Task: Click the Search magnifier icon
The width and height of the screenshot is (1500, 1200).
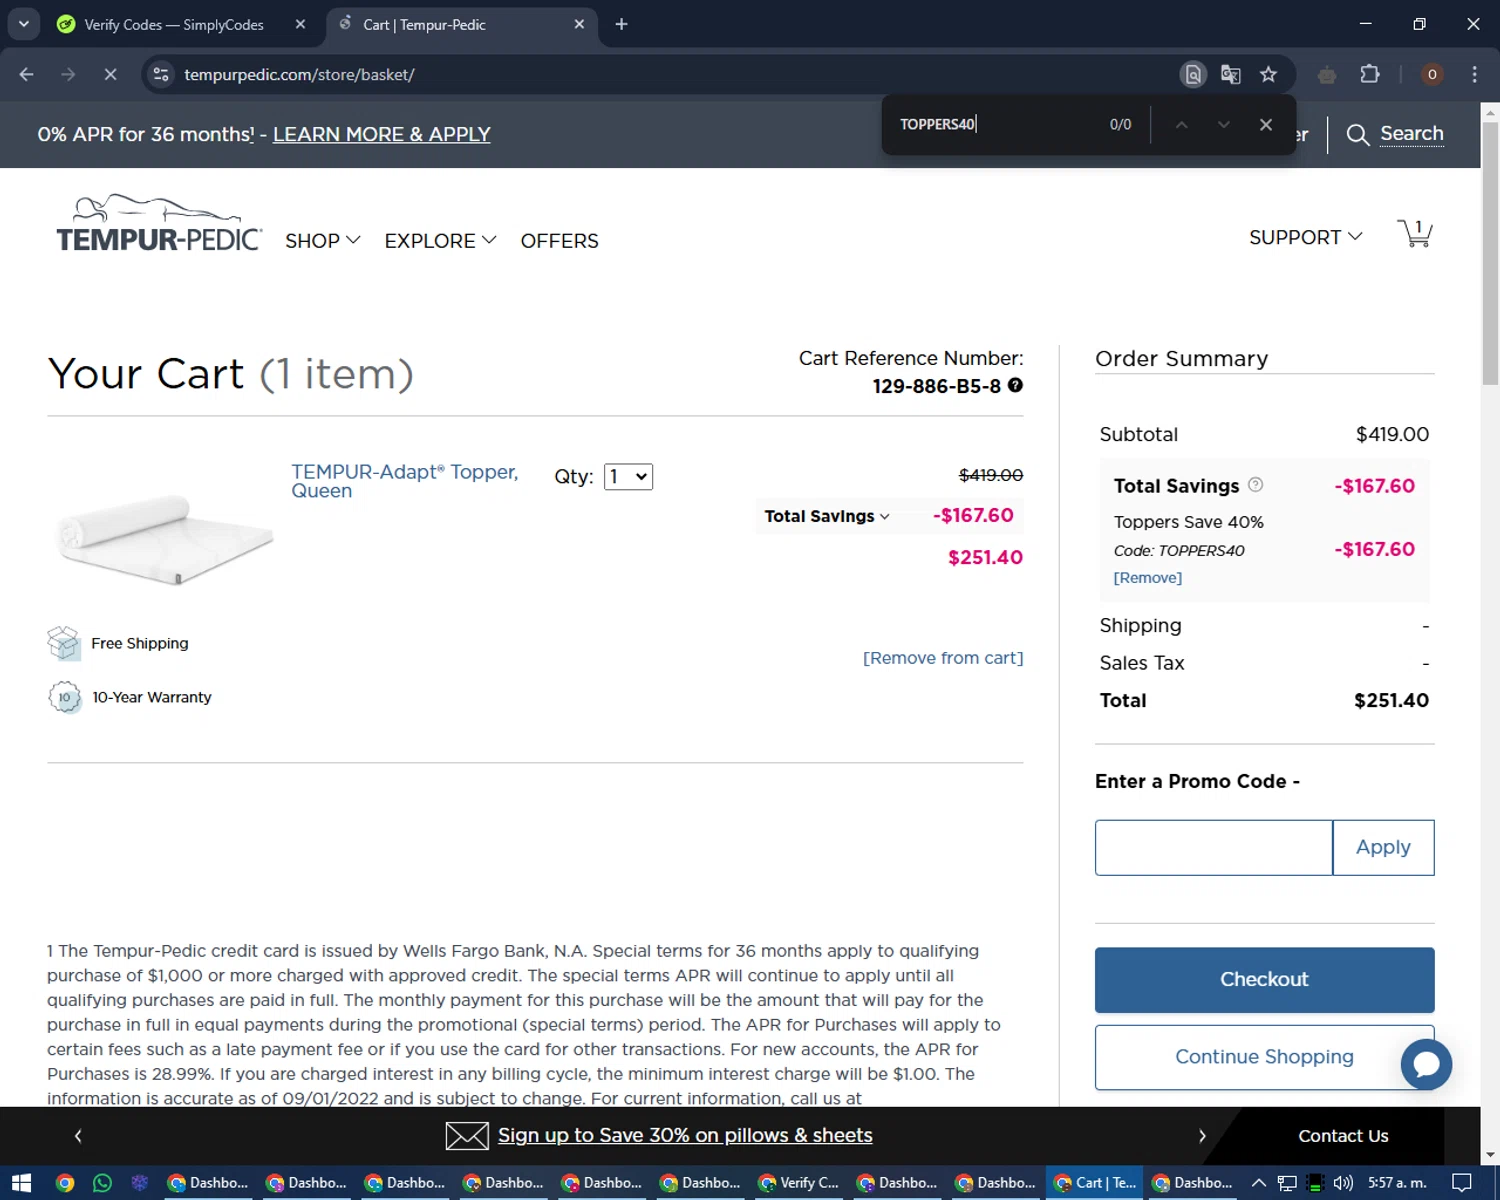Action: tap(1357, 135)
